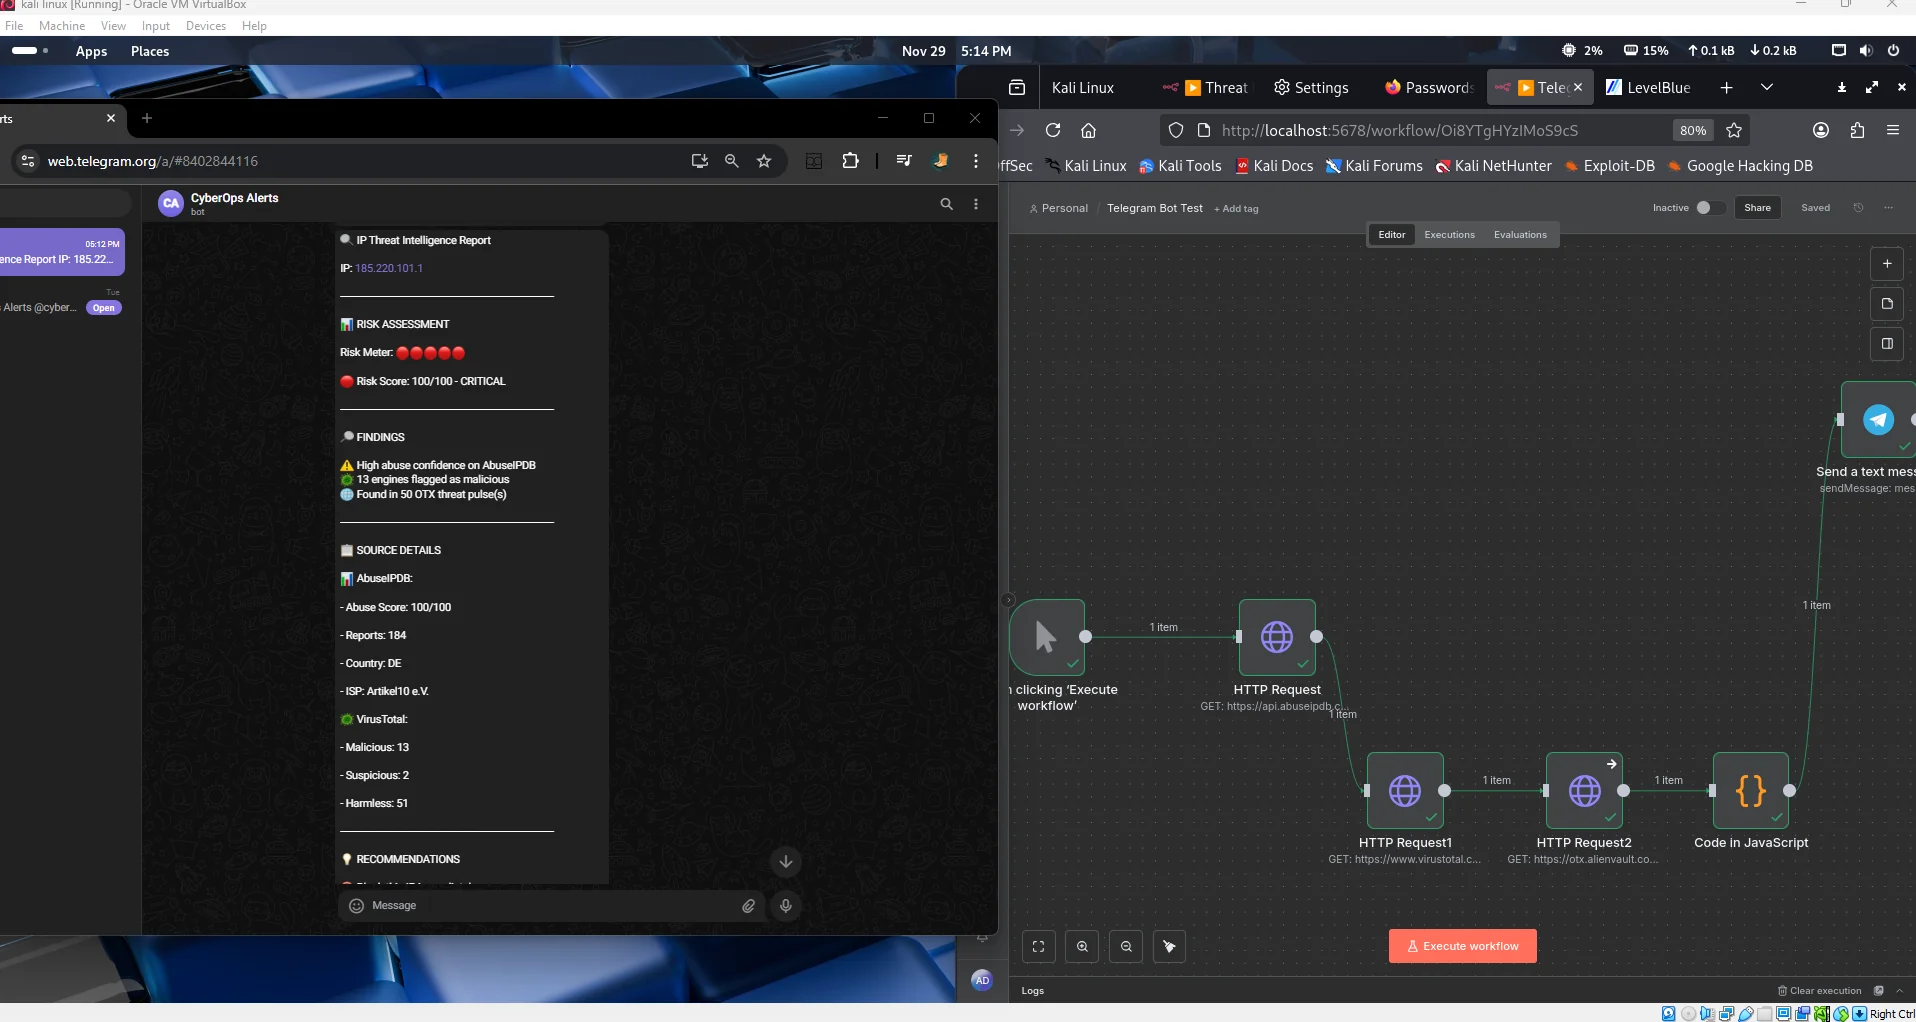Open the 185.220.101.1 IP link in Telegram
1916x1022 pixels.
tap(389, 268)
